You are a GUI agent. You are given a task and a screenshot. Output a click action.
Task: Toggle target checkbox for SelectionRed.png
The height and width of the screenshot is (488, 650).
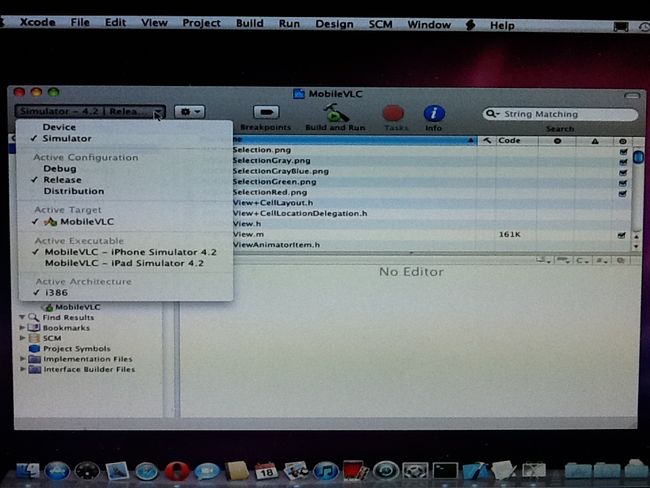[x=623, y=193]
